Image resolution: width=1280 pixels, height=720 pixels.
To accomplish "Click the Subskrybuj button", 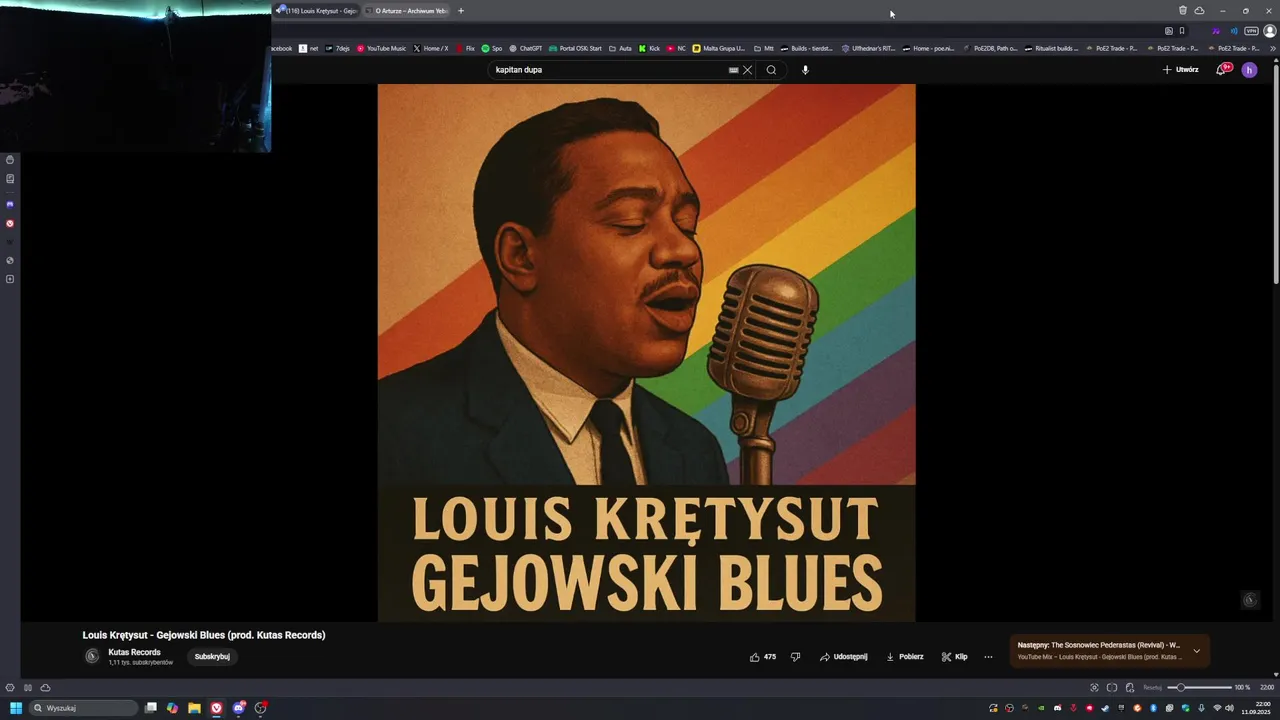I will (212, 657).
